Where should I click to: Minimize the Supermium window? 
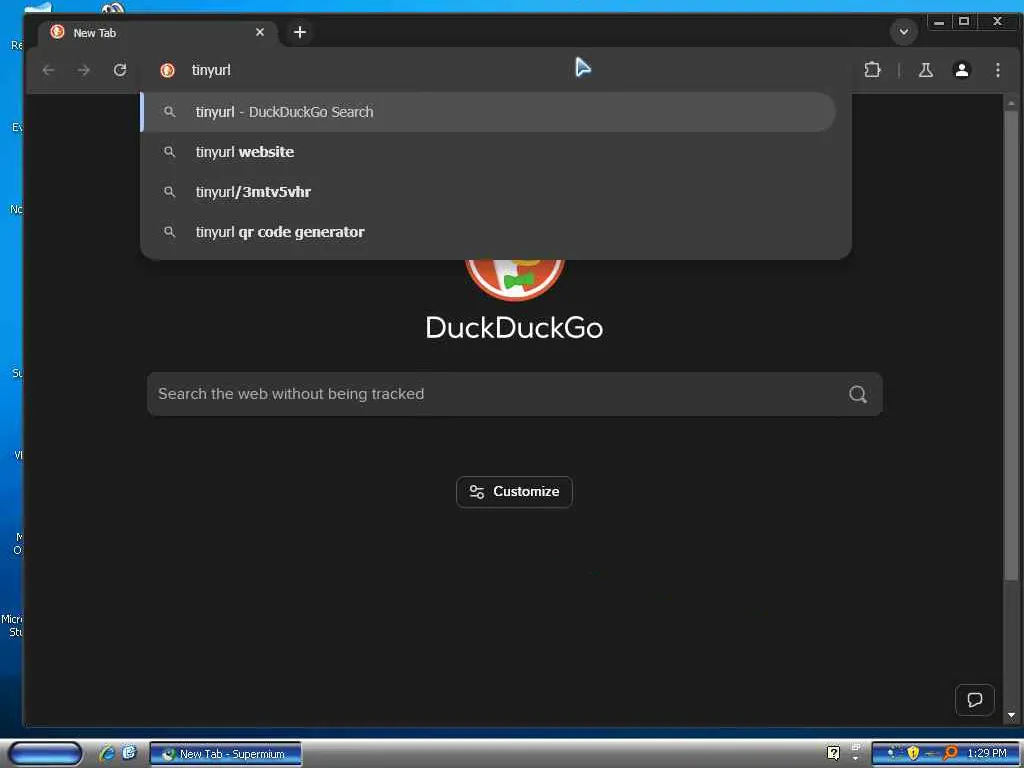[x=939, y=22]
